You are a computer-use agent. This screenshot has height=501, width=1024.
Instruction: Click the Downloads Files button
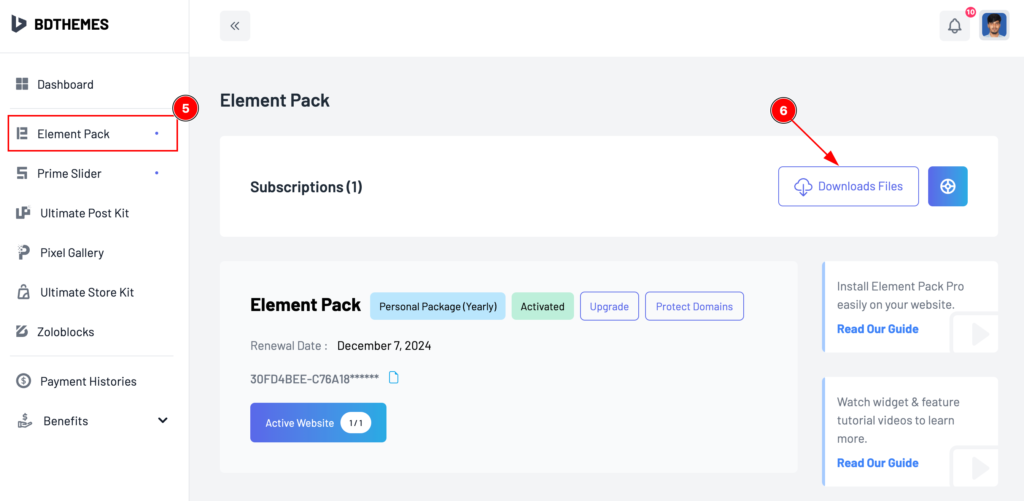point(848,186)
